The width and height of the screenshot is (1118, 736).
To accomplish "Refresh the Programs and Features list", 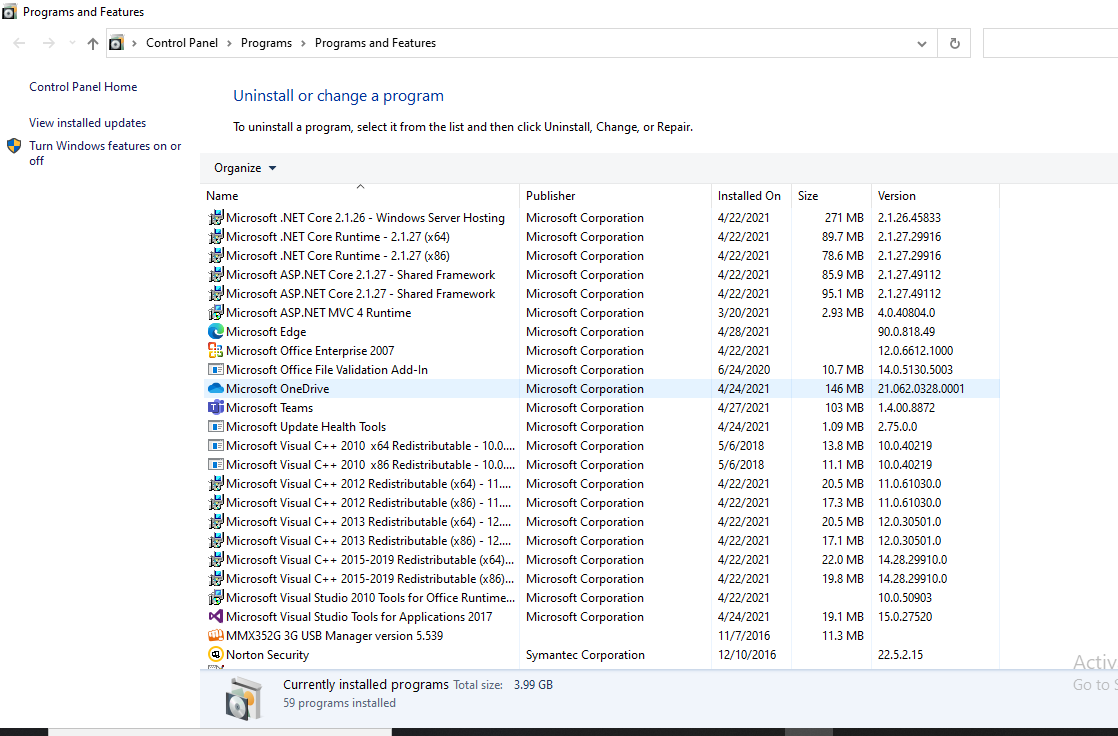I will (955, 44).
